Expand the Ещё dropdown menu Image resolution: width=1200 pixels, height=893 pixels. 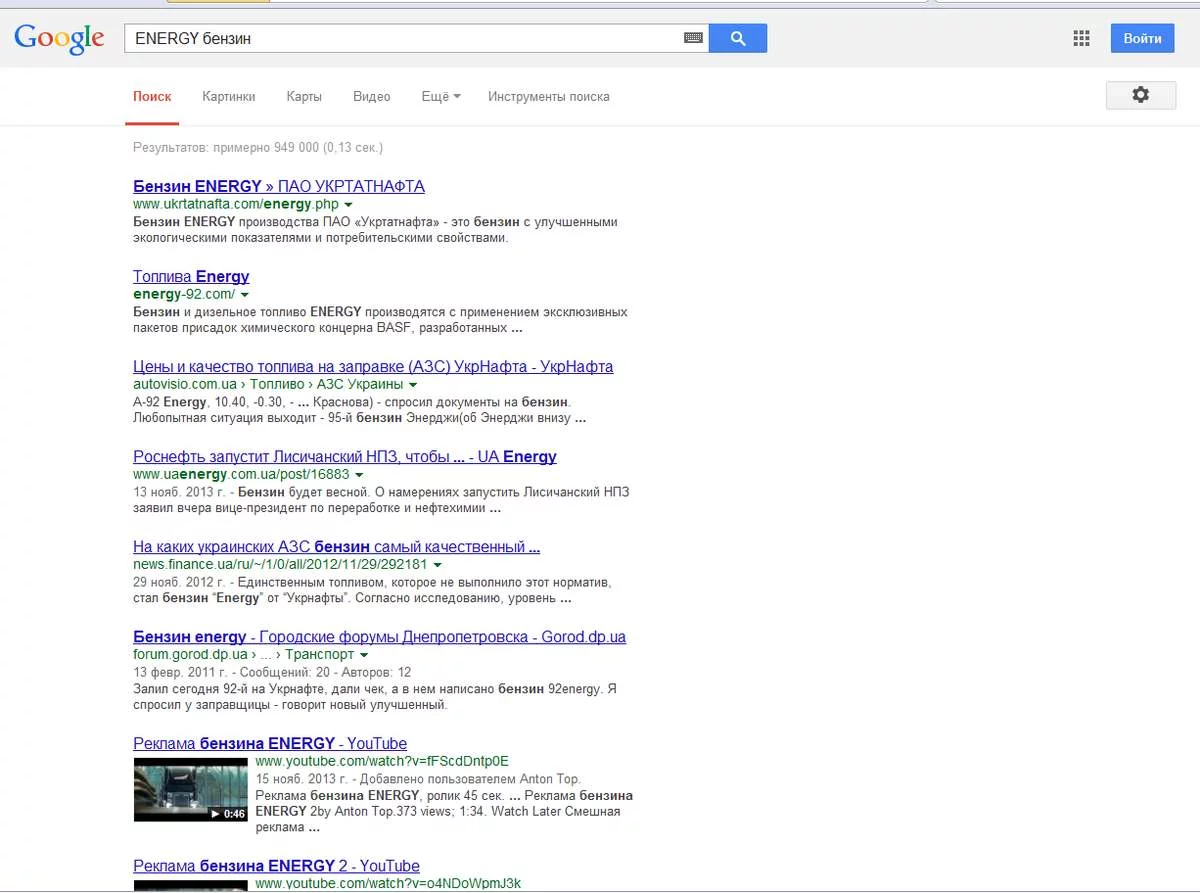pyautogui.click(x=440, y=97)
